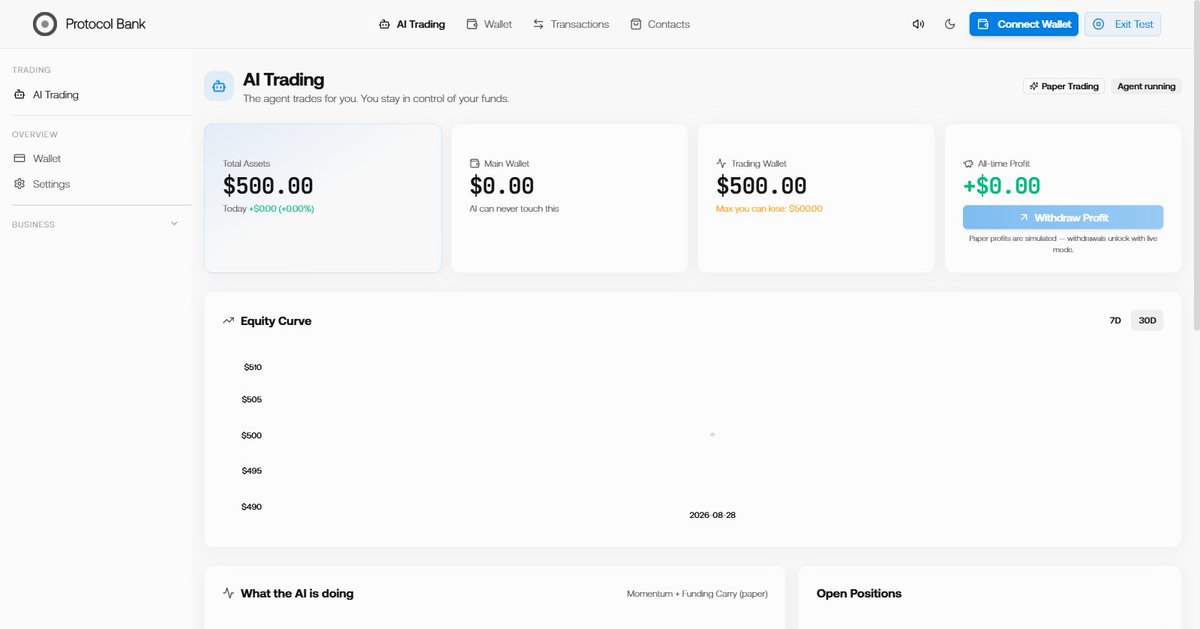Click the Protocol Bank logo icon
Image resolution: width=1200 pixels, height=629 pixels.
point(45,24)
